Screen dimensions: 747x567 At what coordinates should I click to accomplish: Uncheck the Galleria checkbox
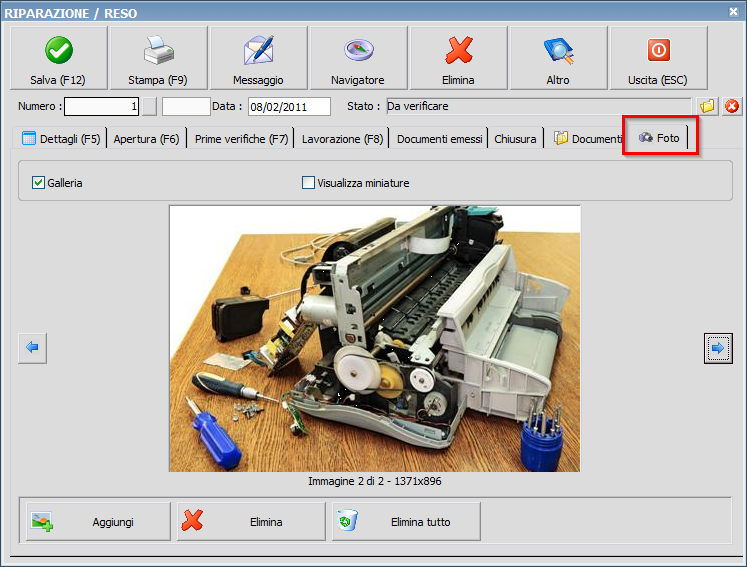[38, 182]
